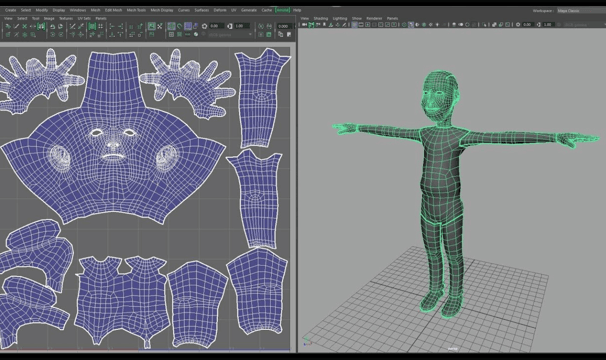Click the UV editor exposure field showing 0.00
The height and width of the screenshot is (360, 606).
tap(216, 26)
